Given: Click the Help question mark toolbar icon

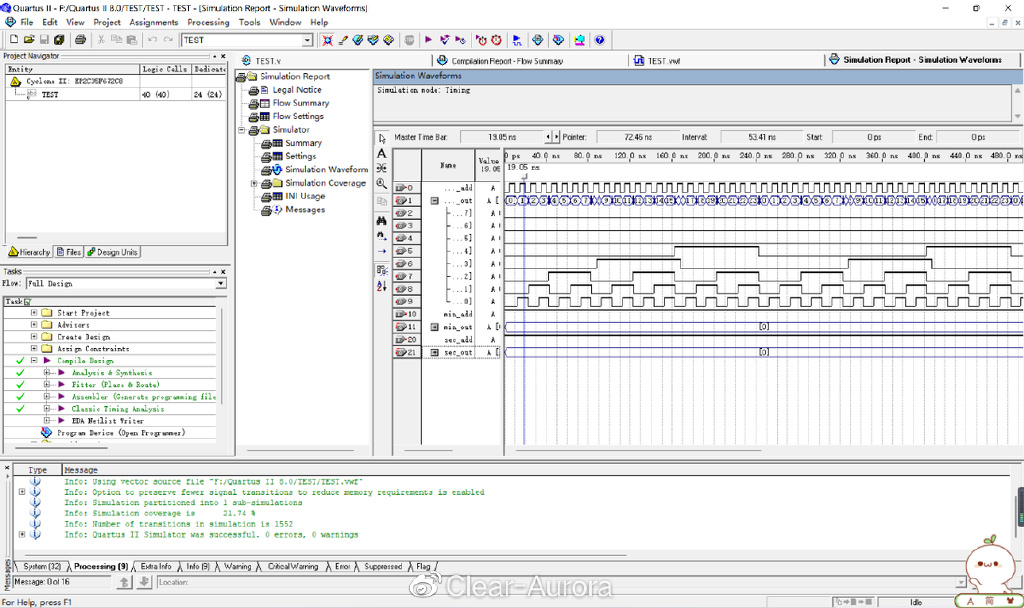Looking at the screenshot, I should click(x=600, y=40).
